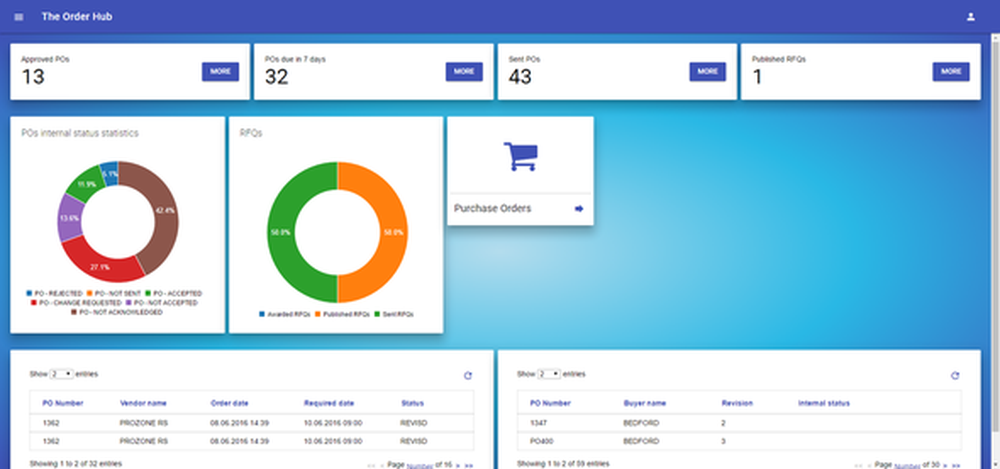Click POs due in 7 days count 32
The image size is (1000, 469).
coord(277,77)
